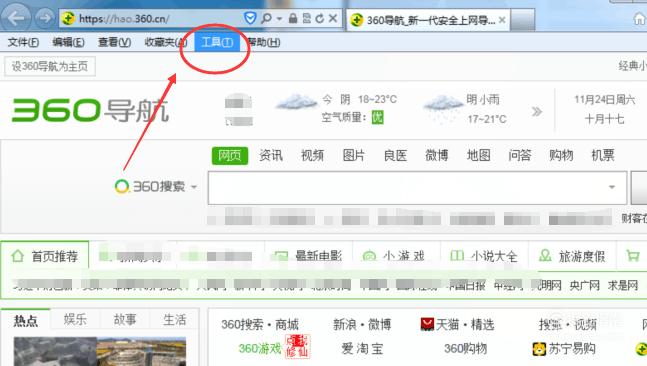
Task: Click the compatibility view icon
Action: (306, 18)
